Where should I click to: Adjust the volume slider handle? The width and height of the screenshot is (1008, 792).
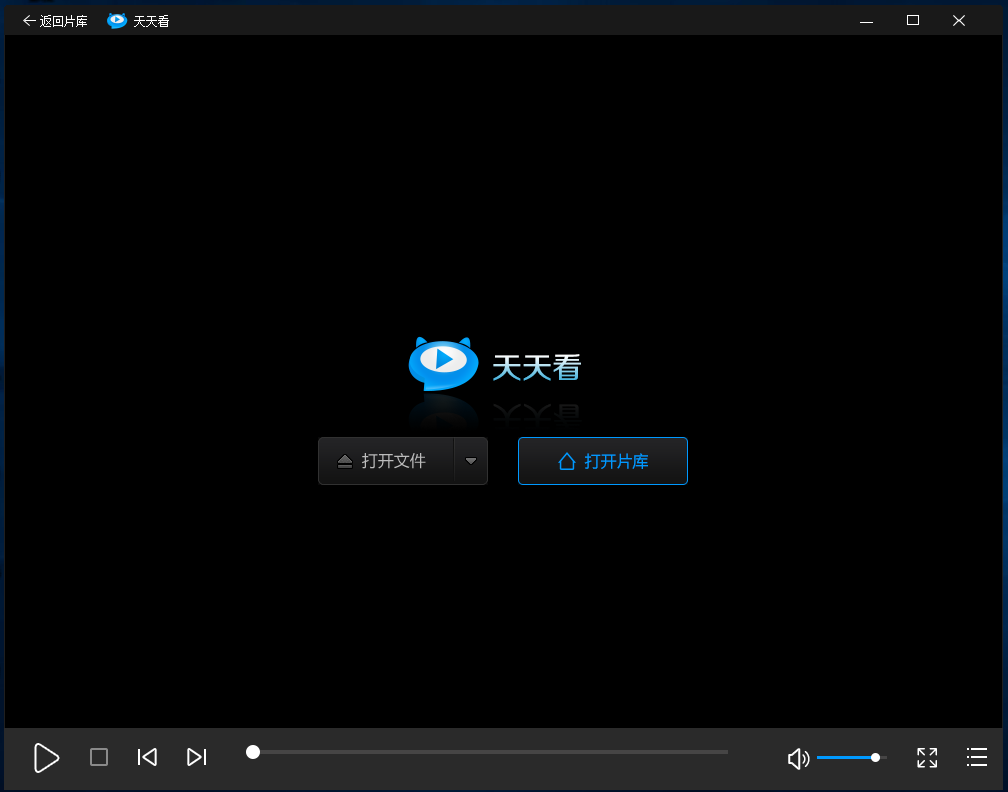coord(875,757)
